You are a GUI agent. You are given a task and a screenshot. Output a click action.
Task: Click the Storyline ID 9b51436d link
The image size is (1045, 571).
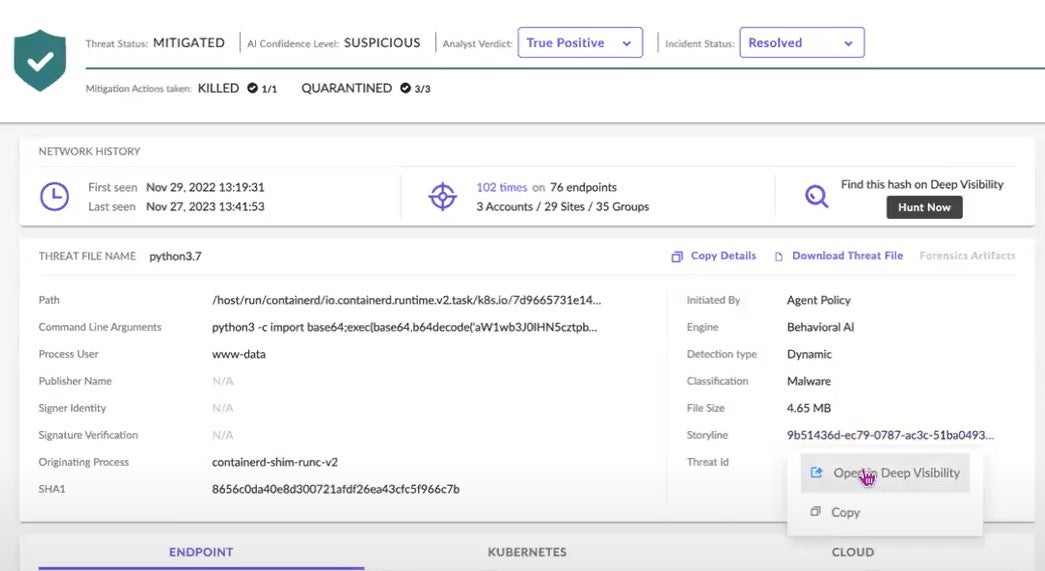[x=890, y=435]
